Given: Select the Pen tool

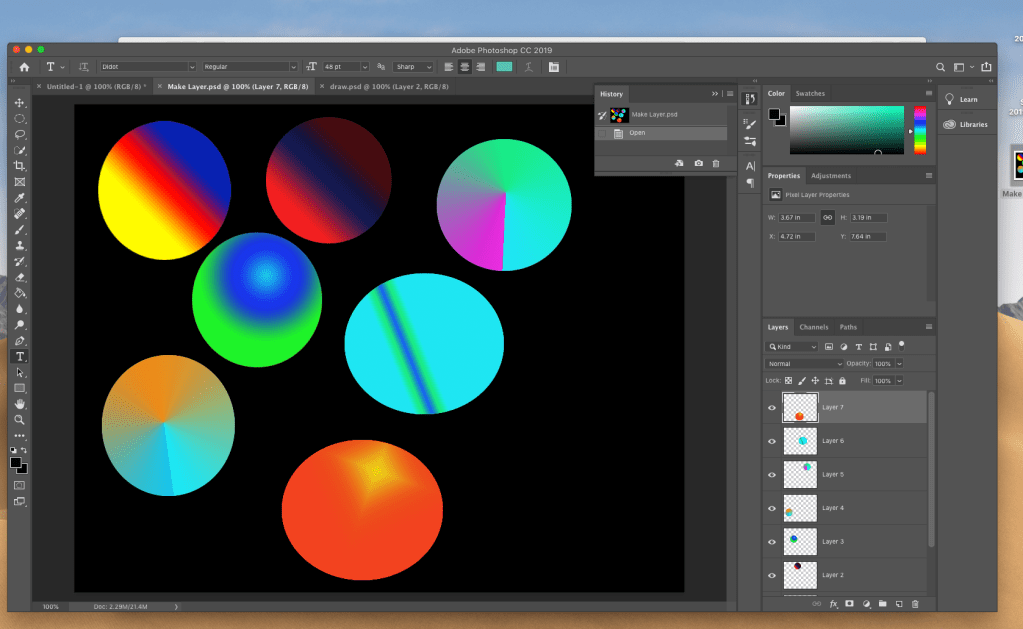Looking at the screenshot, I should click(x=20, y=341).
